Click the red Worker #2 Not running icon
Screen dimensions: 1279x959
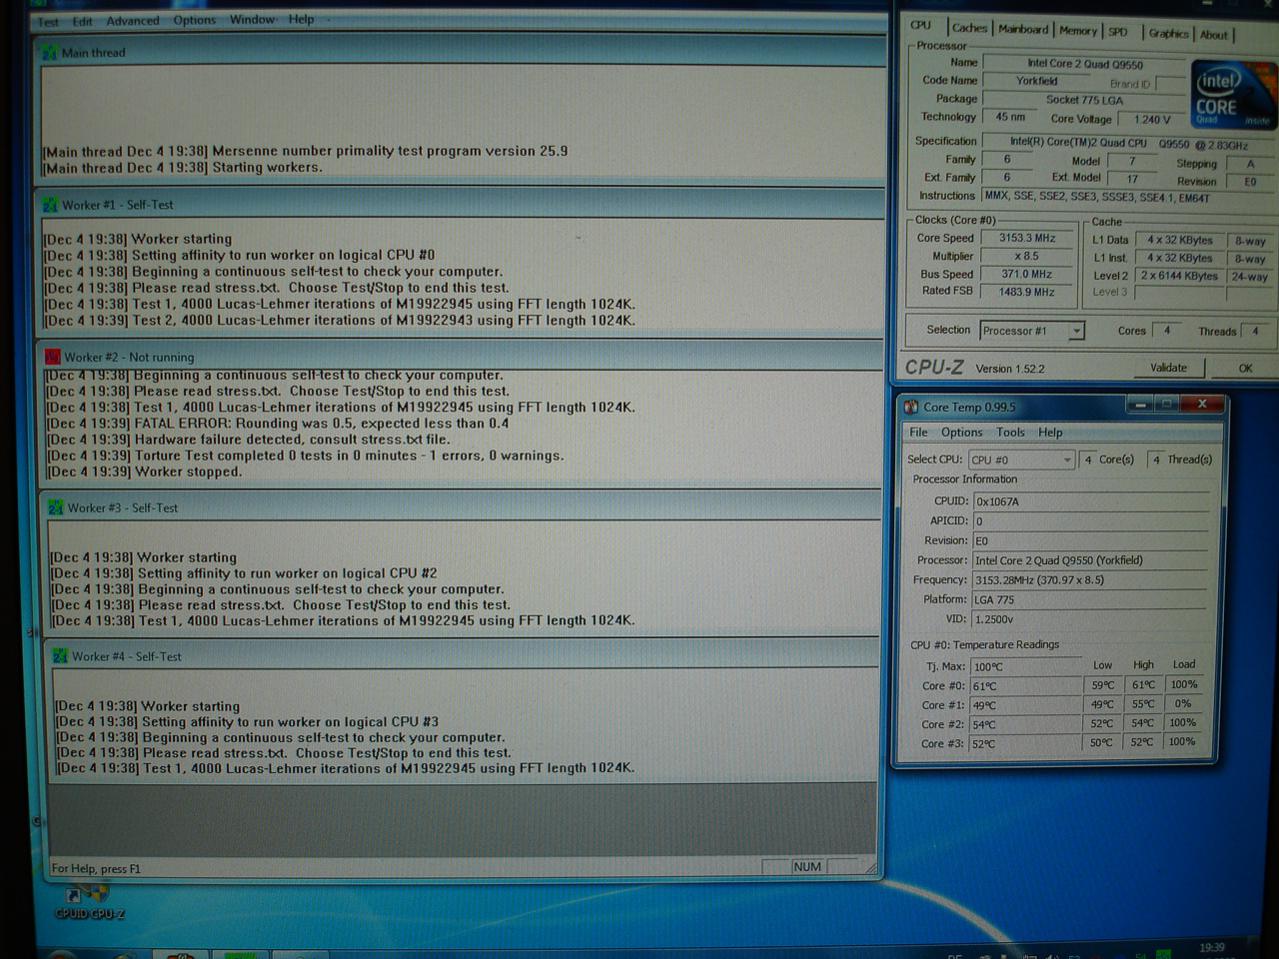(52, 357)
